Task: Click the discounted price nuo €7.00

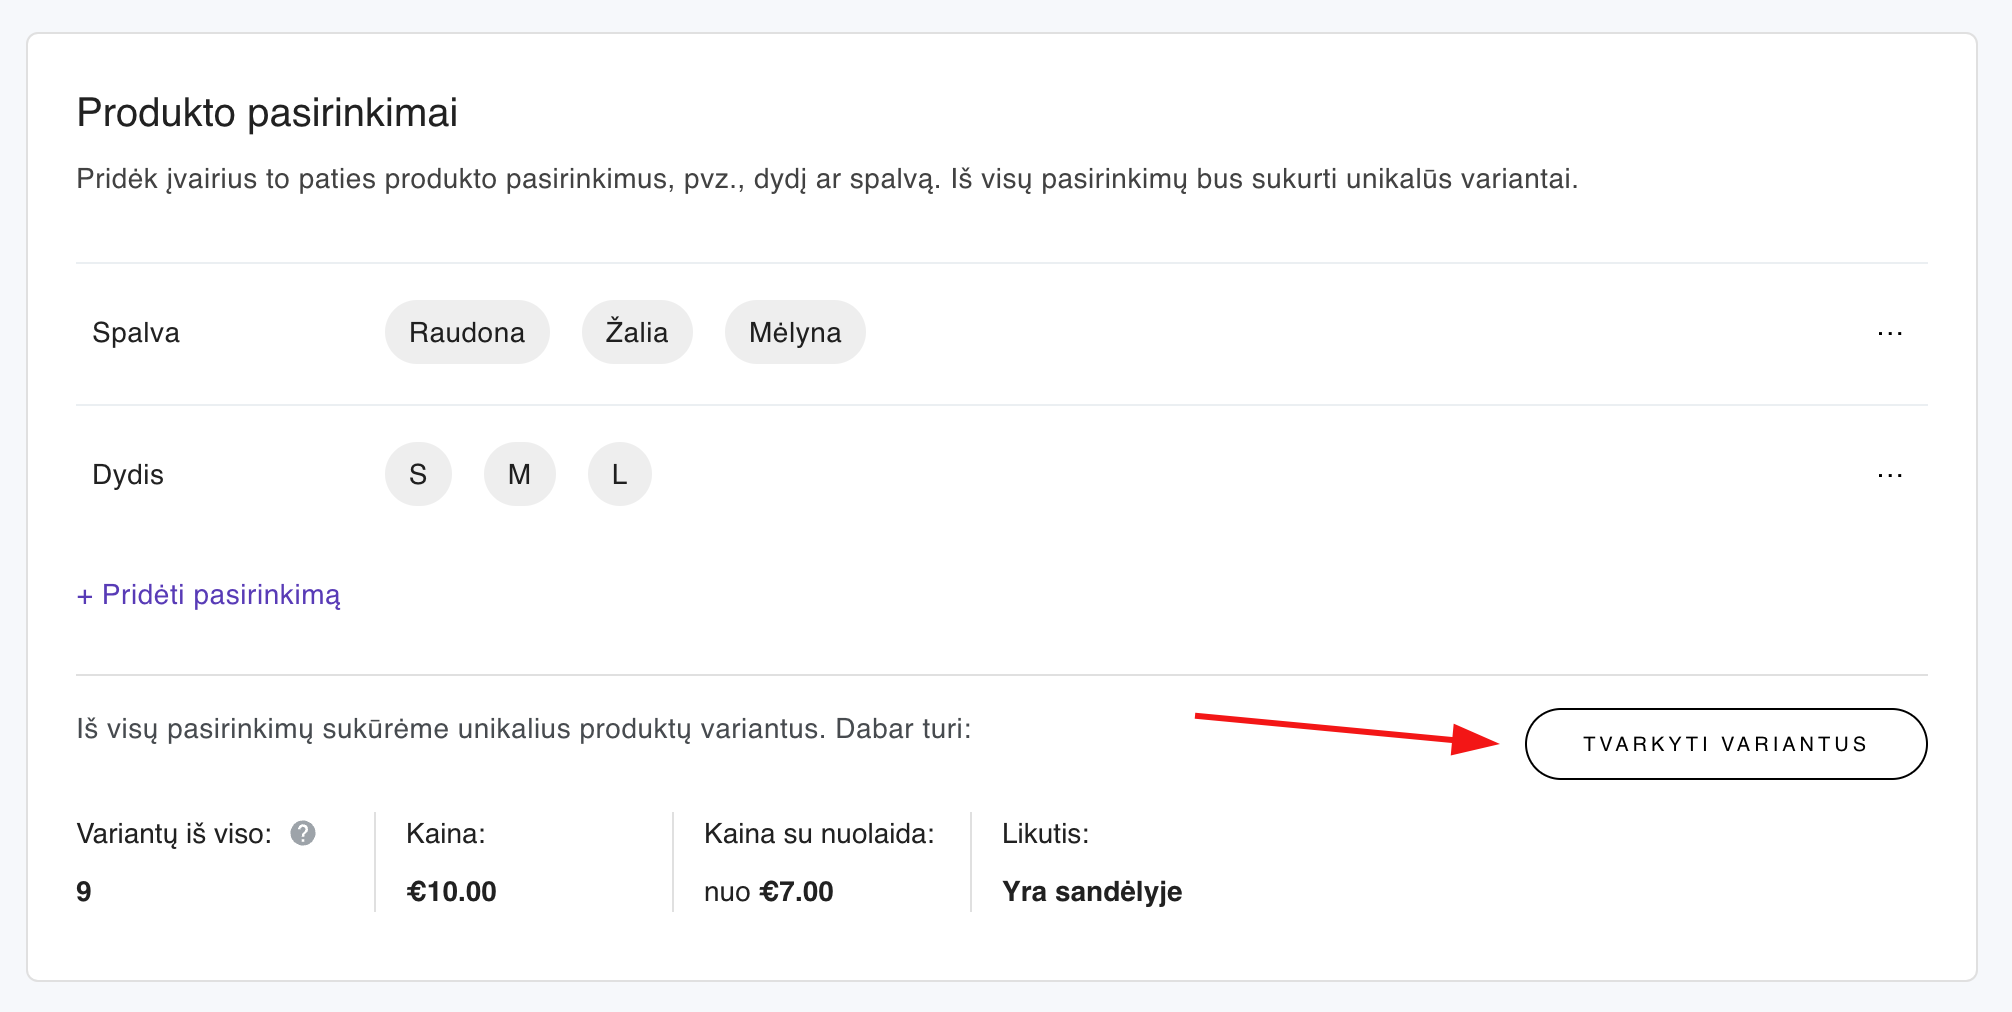Action: pyautogui.click(x=768, y=891)
